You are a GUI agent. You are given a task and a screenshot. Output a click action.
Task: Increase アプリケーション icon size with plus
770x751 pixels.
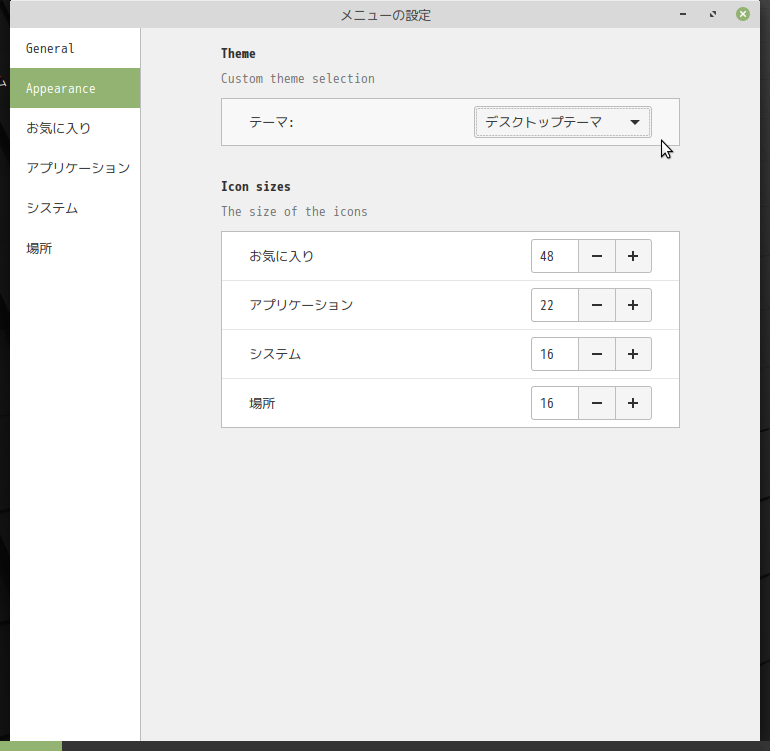[x=633, y=305]
